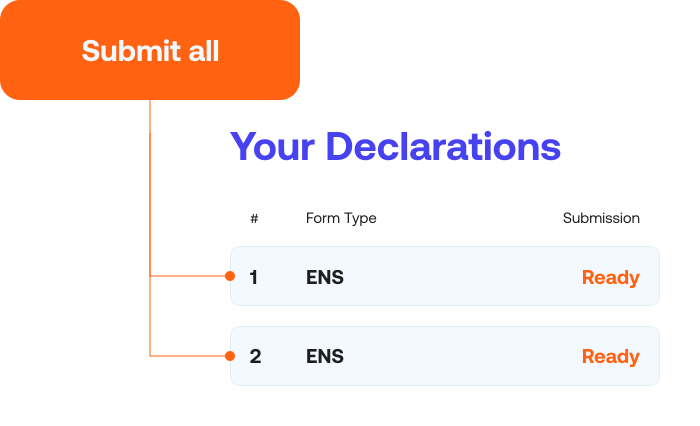Image resolution: width=700 pixels, height=426 pixels.
Task: Click the Your Declarations heading
Action: coord(395,146)
